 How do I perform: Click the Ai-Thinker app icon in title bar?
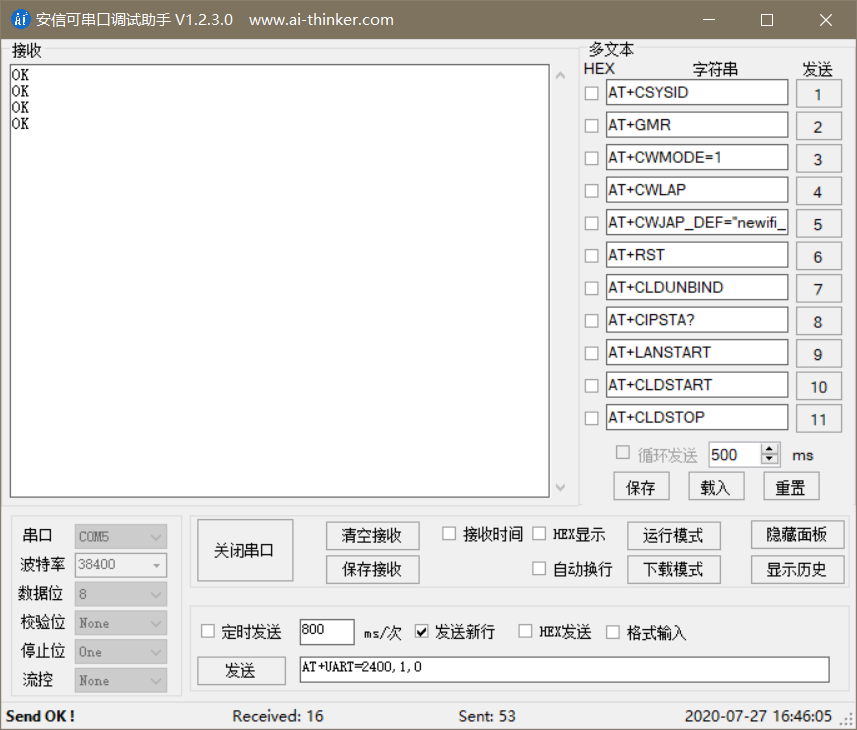(20, 19)
